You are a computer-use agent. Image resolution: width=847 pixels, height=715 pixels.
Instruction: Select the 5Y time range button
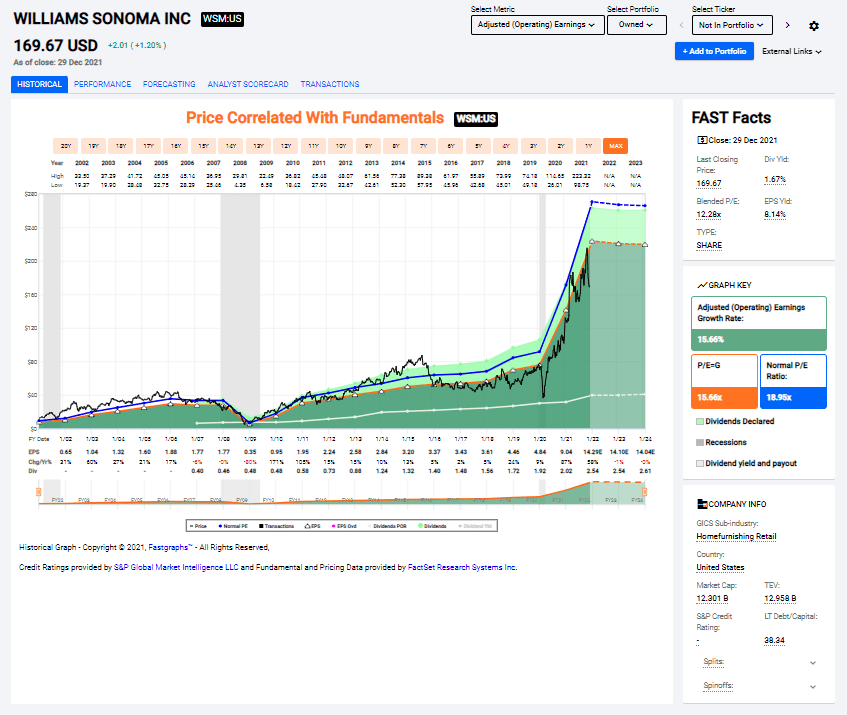point(479,146)
